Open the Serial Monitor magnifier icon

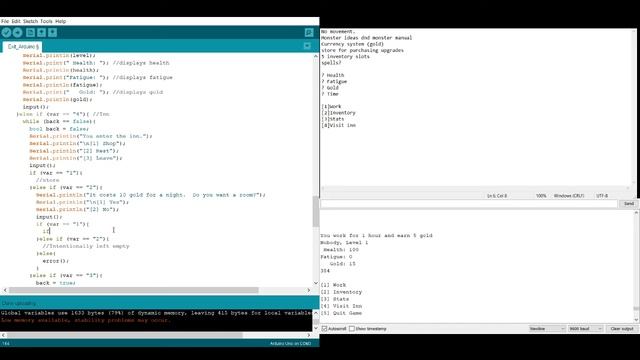click(309, 33)
